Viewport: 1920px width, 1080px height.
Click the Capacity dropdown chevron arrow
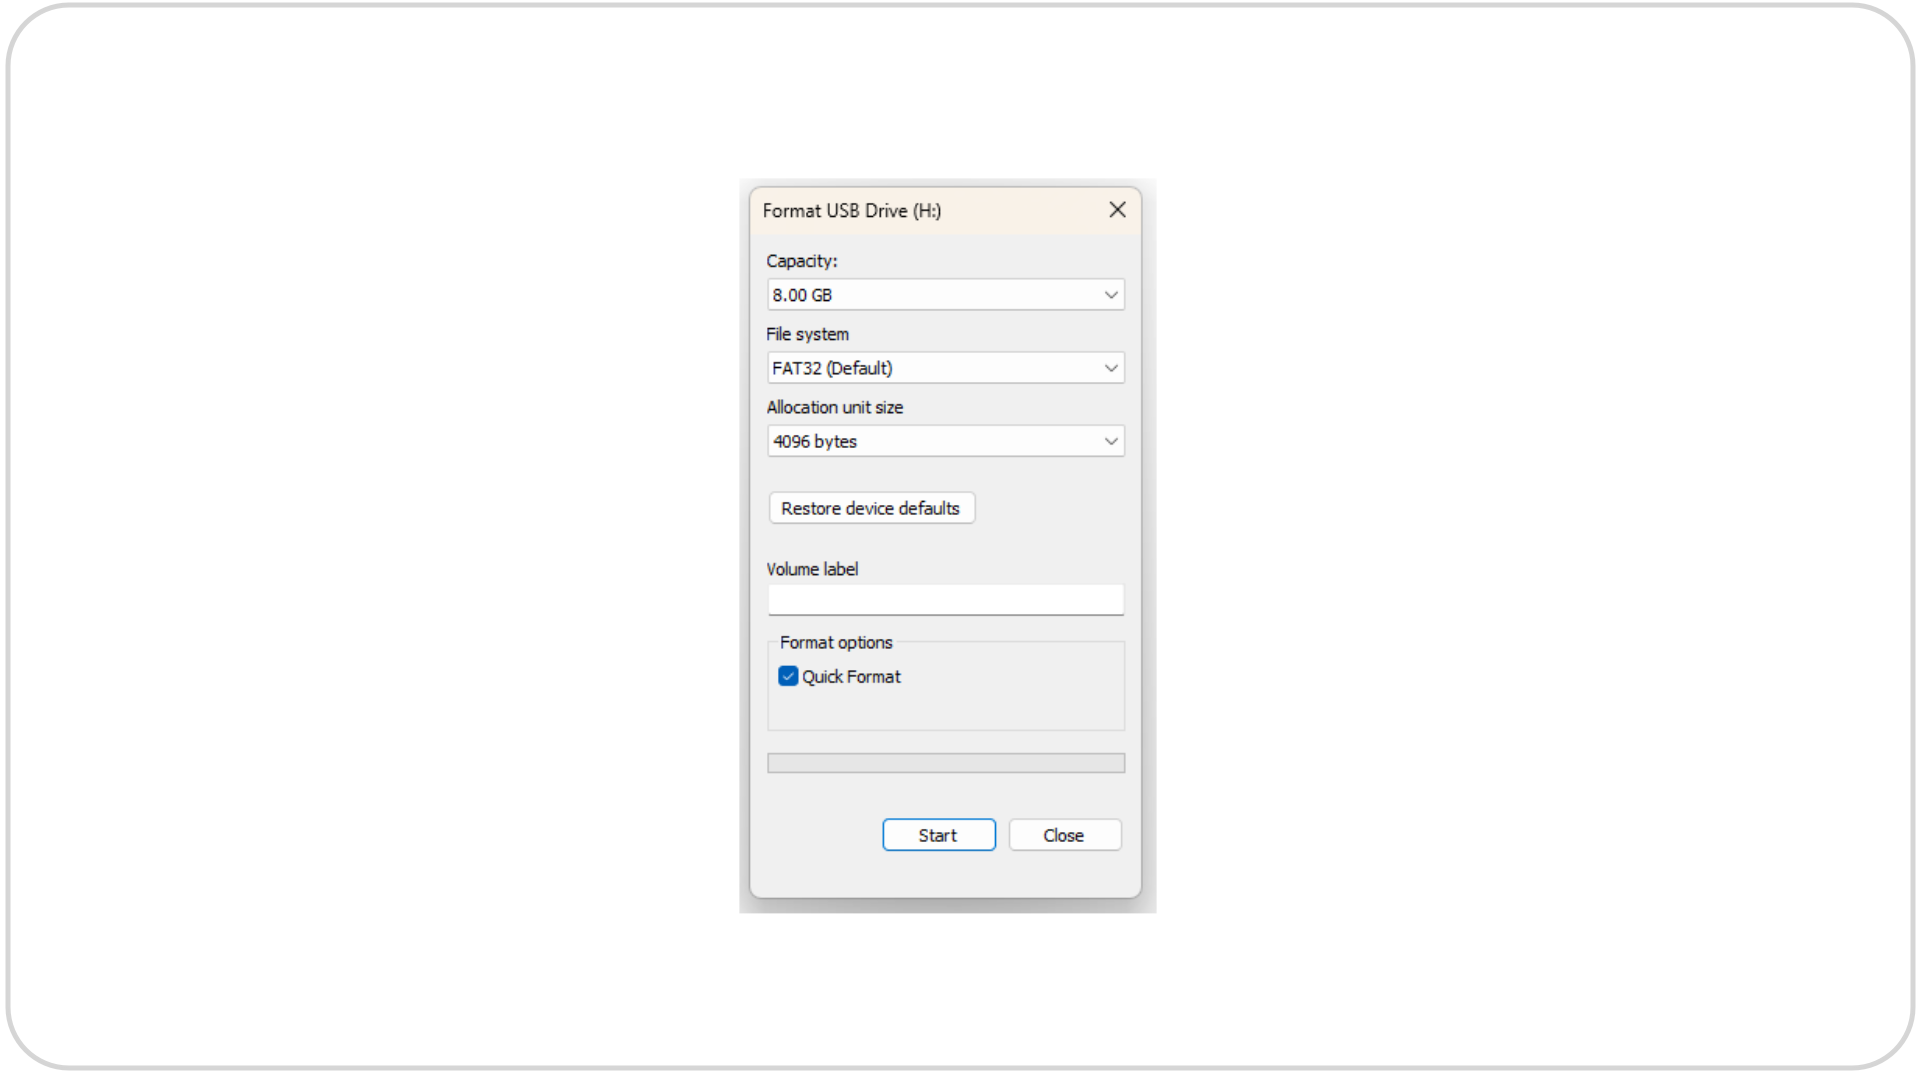1110,294
